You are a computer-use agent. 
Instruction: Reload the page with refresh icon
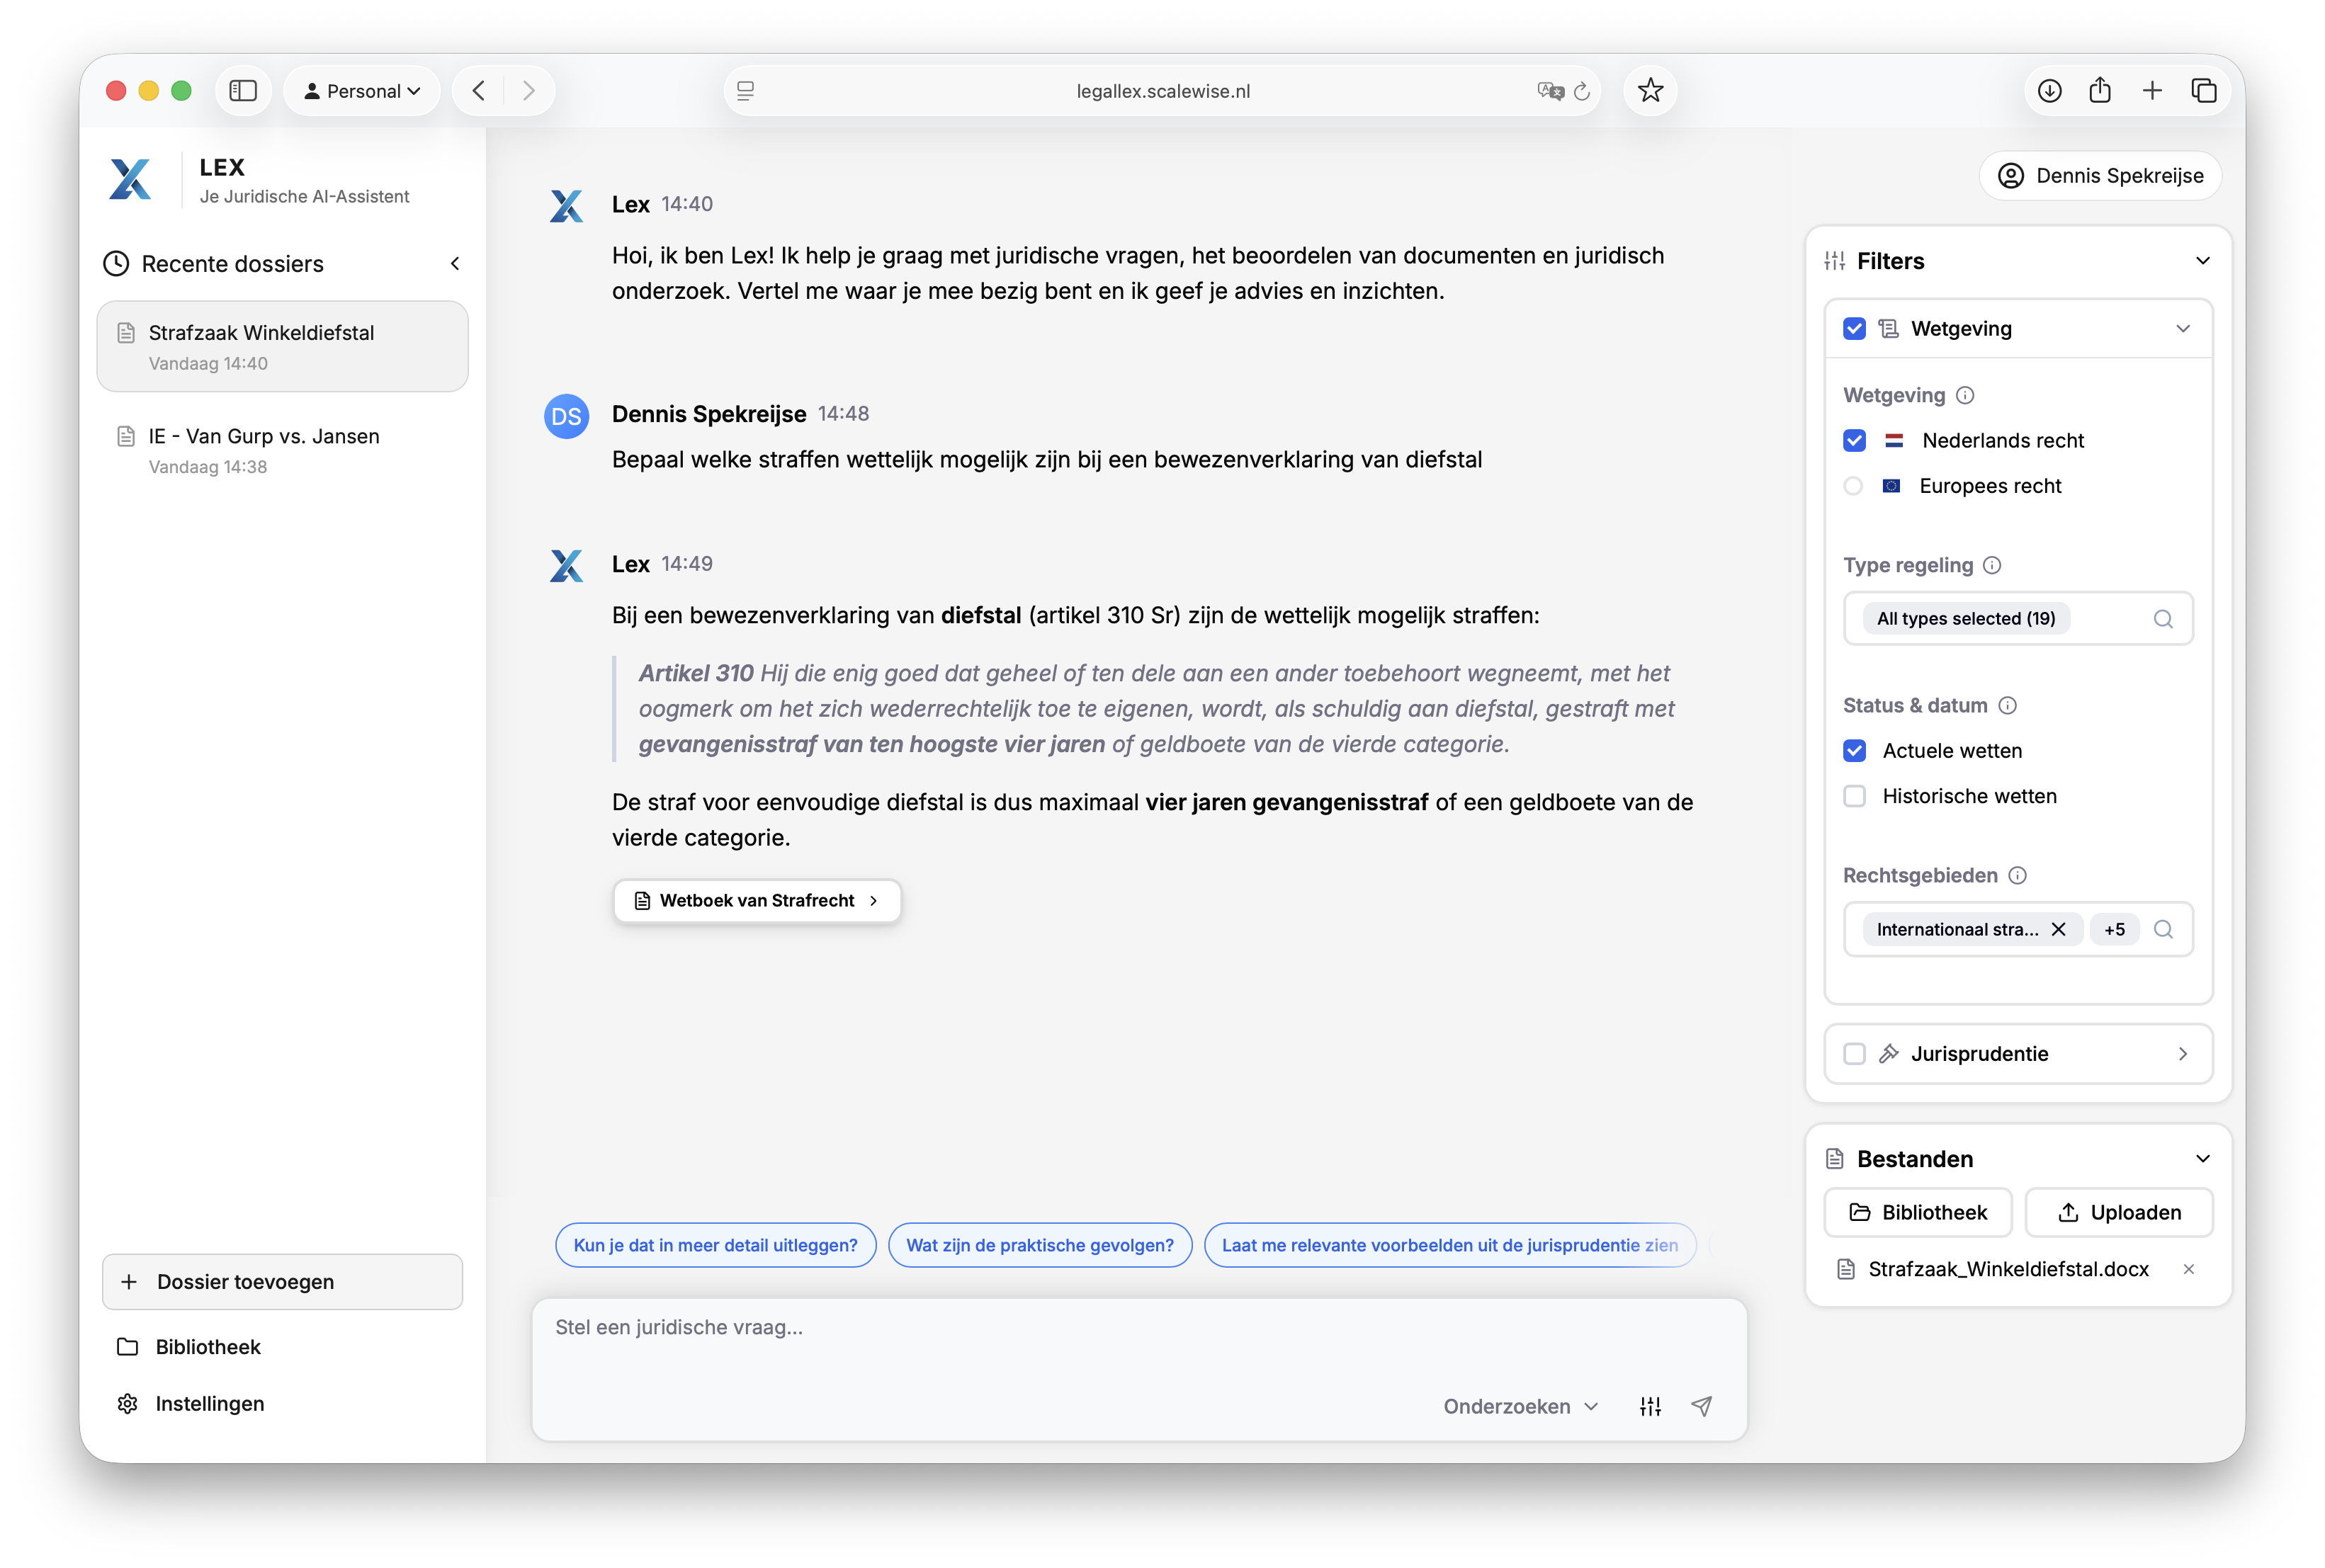click(x=1582, y=91)
